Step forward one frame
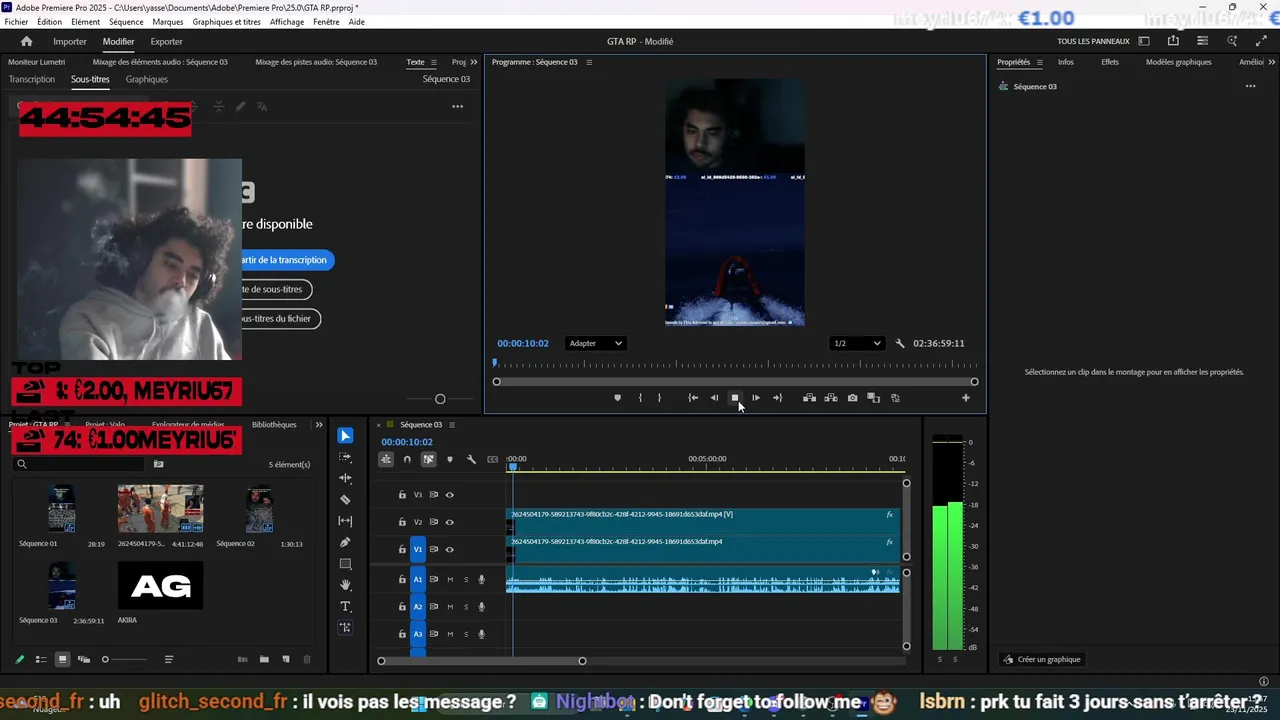The height and width of the screenshot is (720, 1280). click(755, 398)
